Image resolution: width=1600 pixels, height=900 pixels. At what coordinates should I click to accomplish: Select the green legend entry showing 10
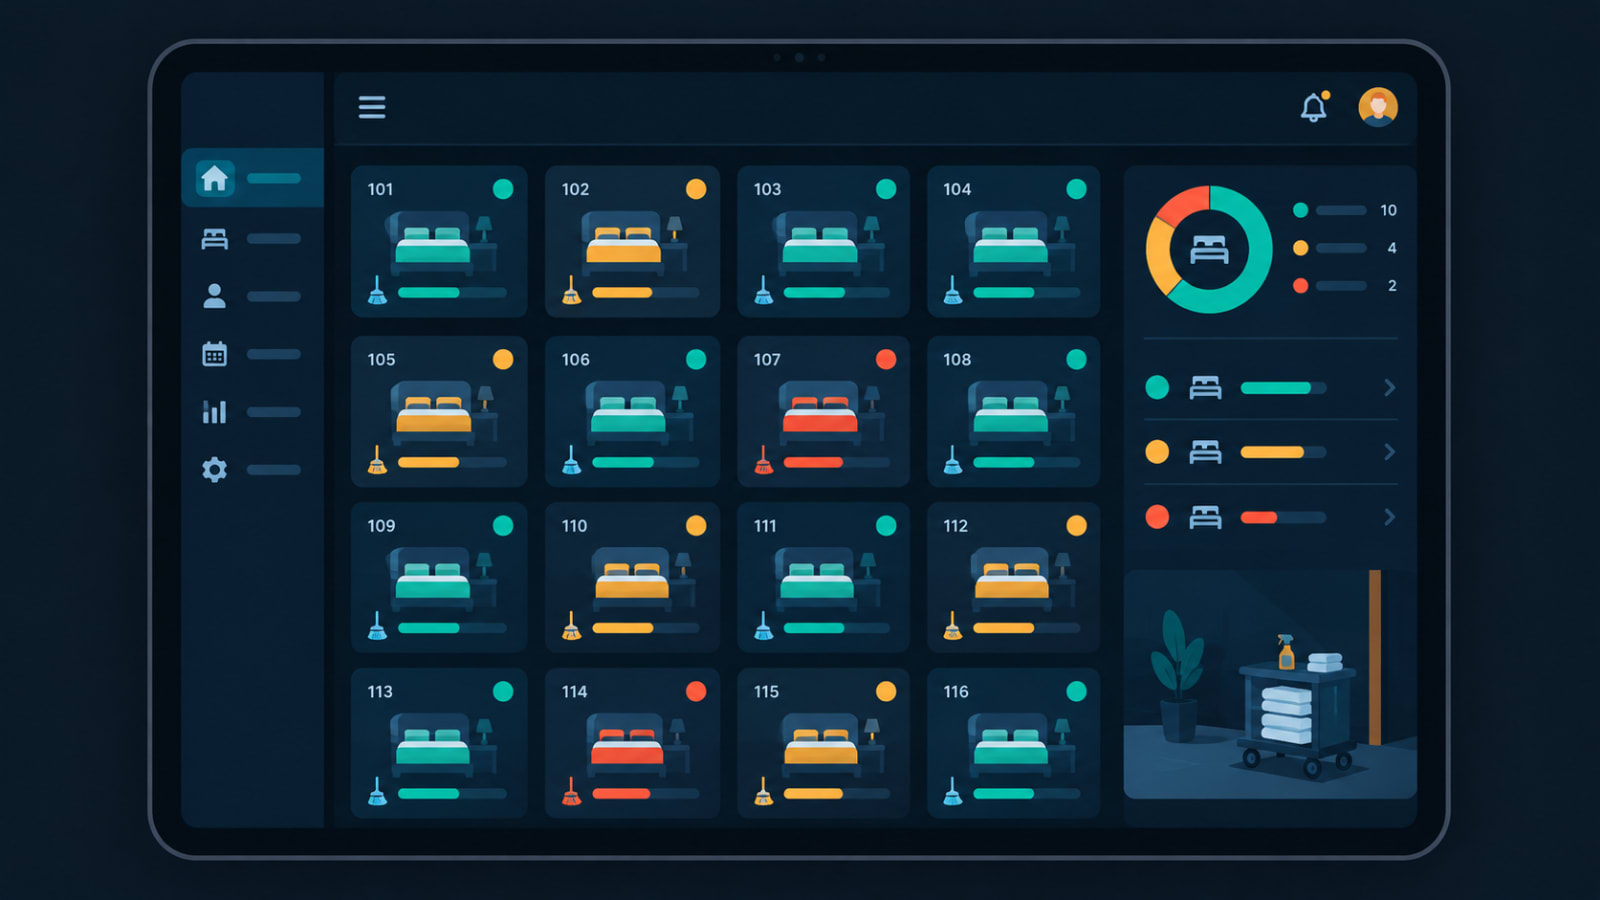[x=1345, y=210]
